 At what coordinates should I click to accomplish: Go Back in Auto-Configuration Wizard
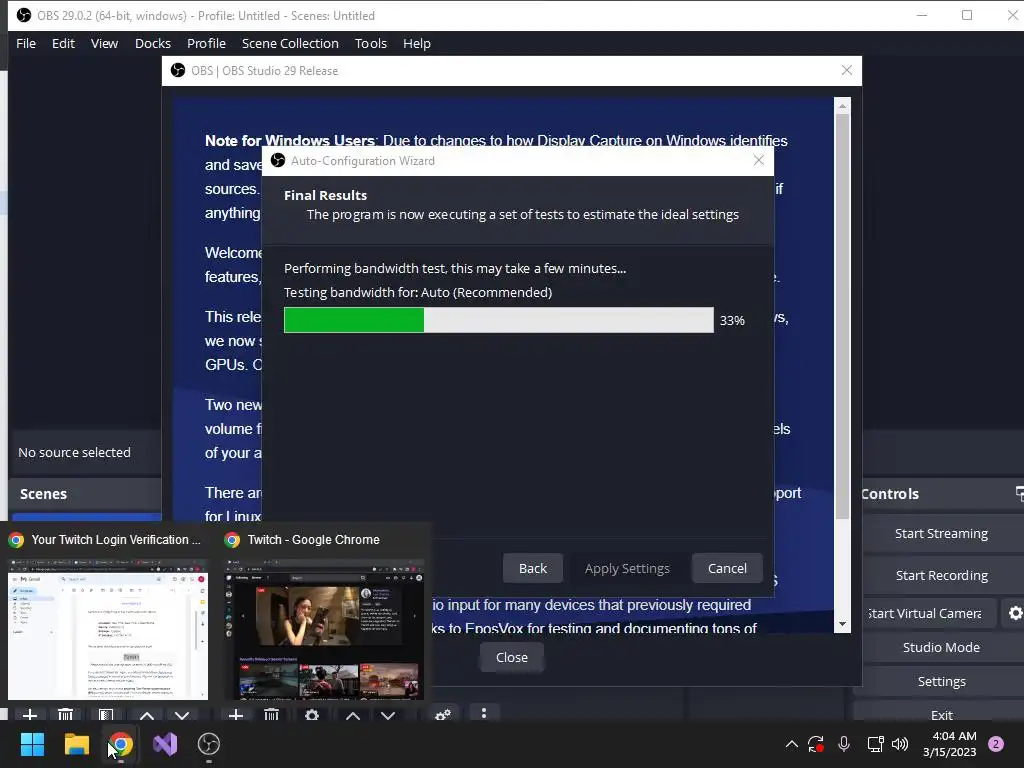point(533,568)
